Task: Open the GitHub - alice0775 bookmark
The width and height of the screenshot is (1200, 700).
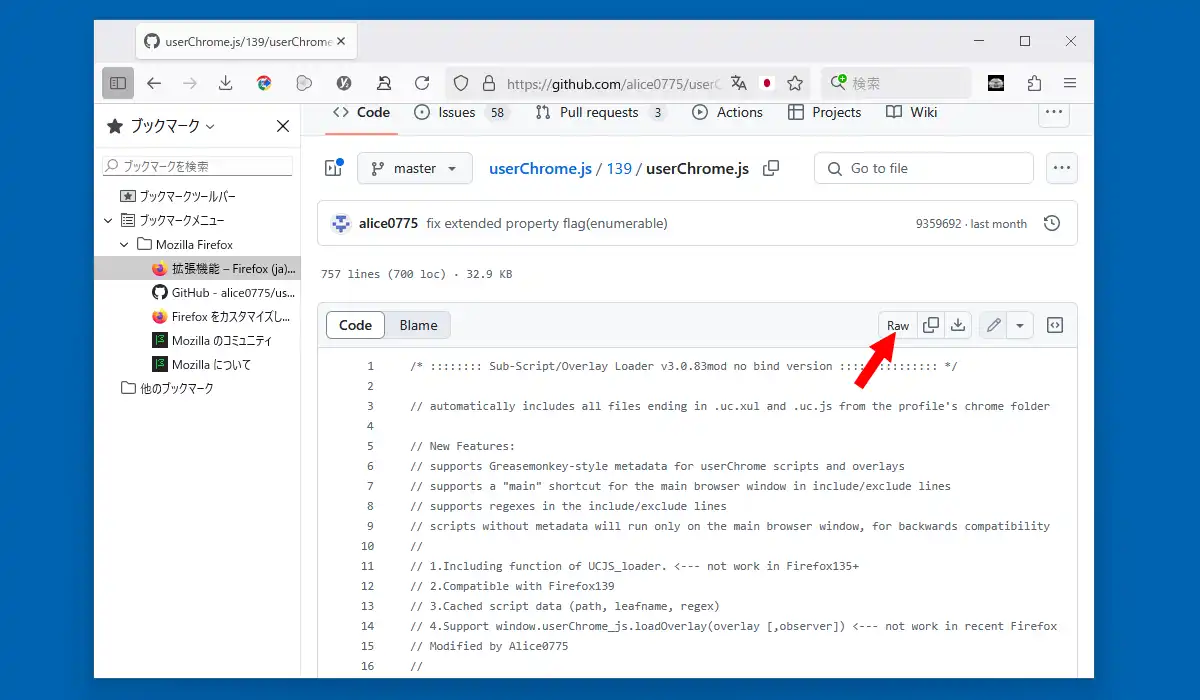Action: (224, 292)
